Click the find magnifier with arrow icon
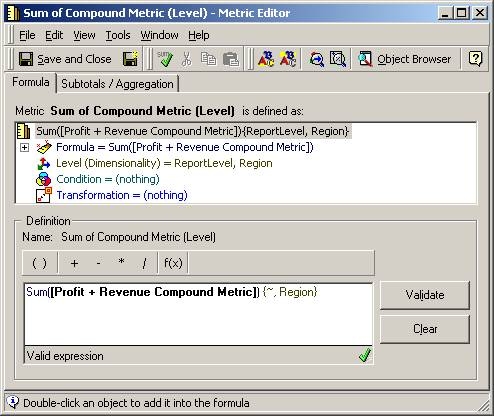Viewport: 494px width, 416px height. coord(316,59)
